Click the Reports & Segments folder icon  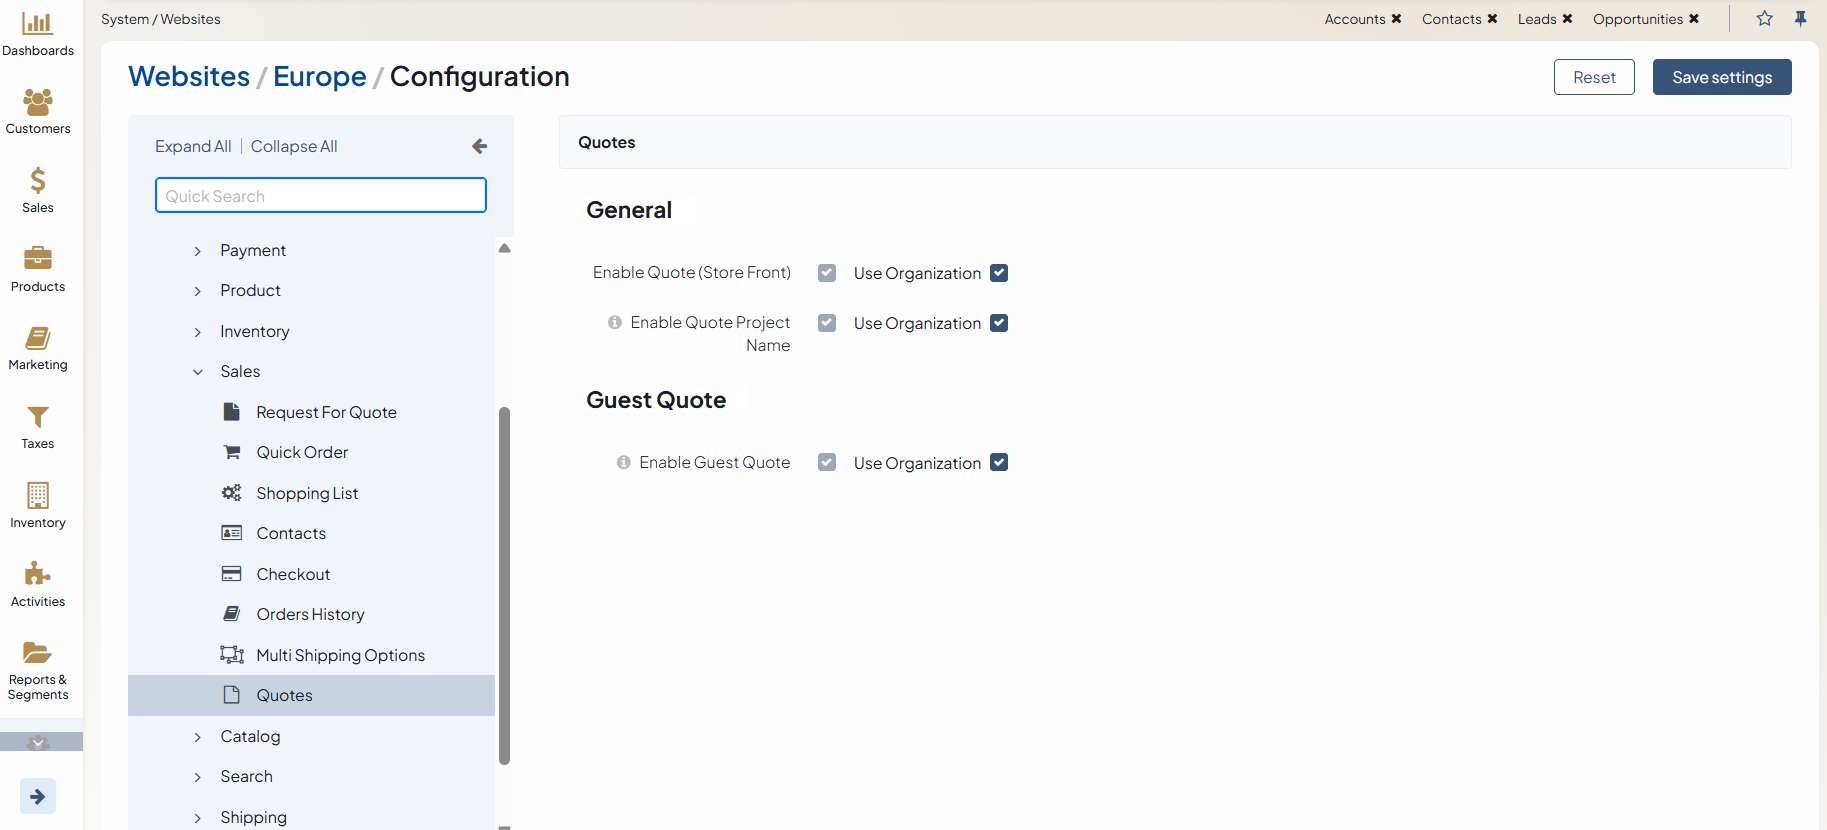[38, 653]
